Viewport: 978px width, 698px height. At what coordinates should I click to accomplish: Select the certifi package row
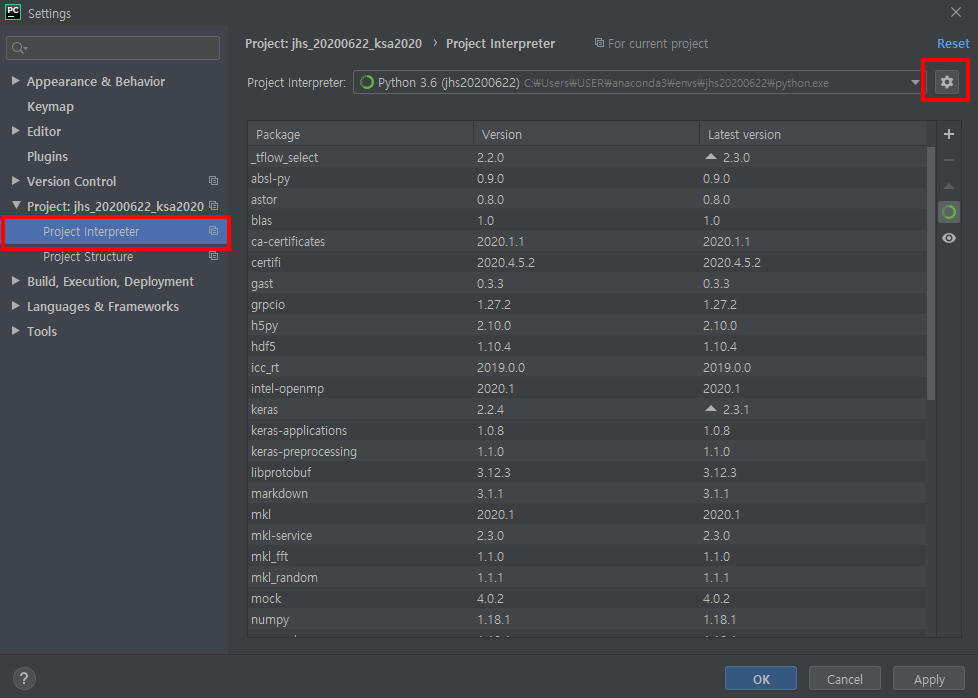(x=587, y=263)
